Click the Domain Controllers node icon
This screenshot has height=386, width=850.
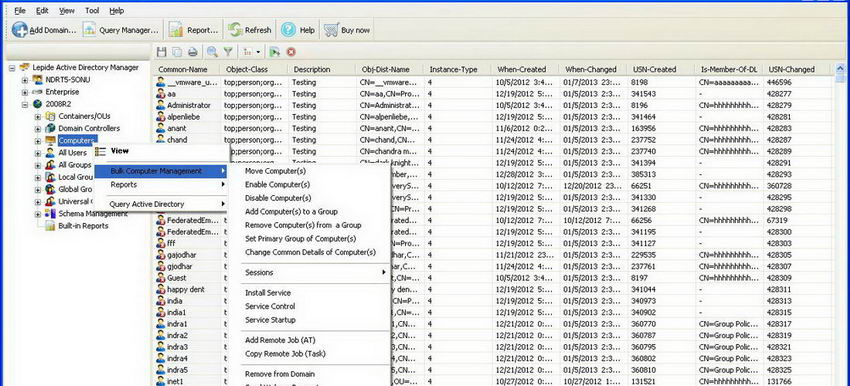point(50,128)
